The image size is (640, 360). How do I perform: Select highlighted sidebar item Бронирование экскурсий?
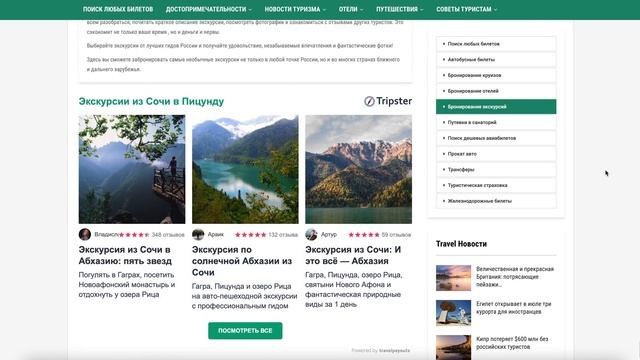(496, 107)
